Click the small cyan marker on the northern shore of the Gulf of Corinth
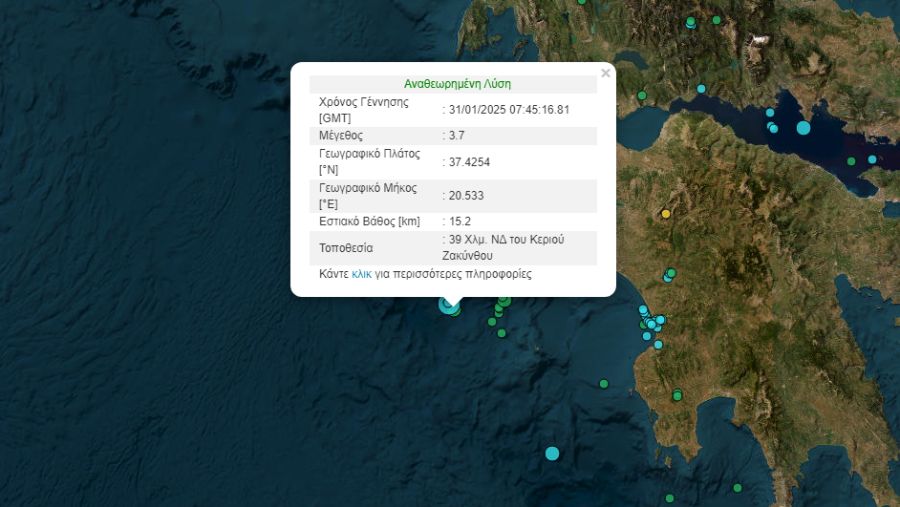Viewport: 900px width, 507px height. point(701,88)
